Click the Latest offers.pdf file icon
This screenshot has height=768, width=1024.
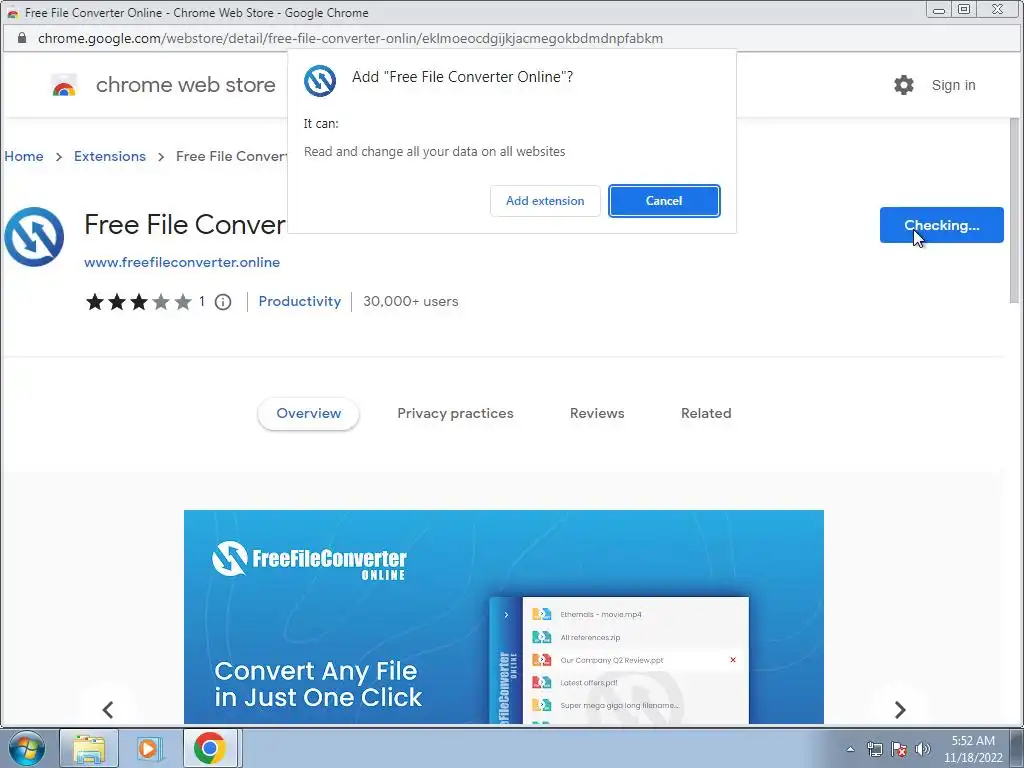point(541,682)
